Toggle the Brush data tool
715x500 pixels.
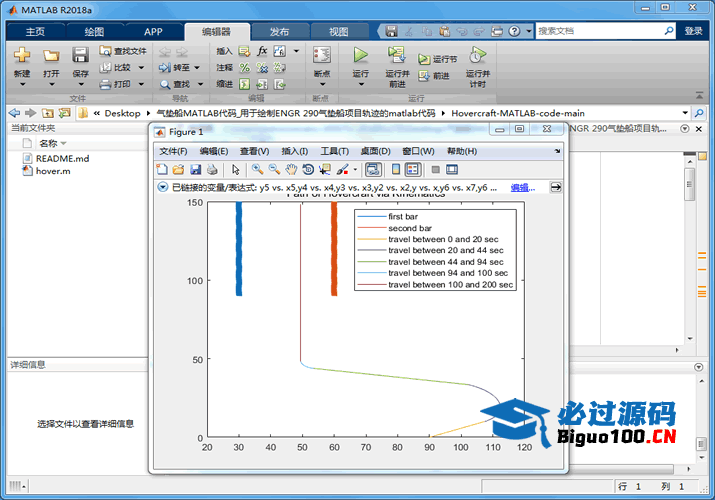[342, 170]
